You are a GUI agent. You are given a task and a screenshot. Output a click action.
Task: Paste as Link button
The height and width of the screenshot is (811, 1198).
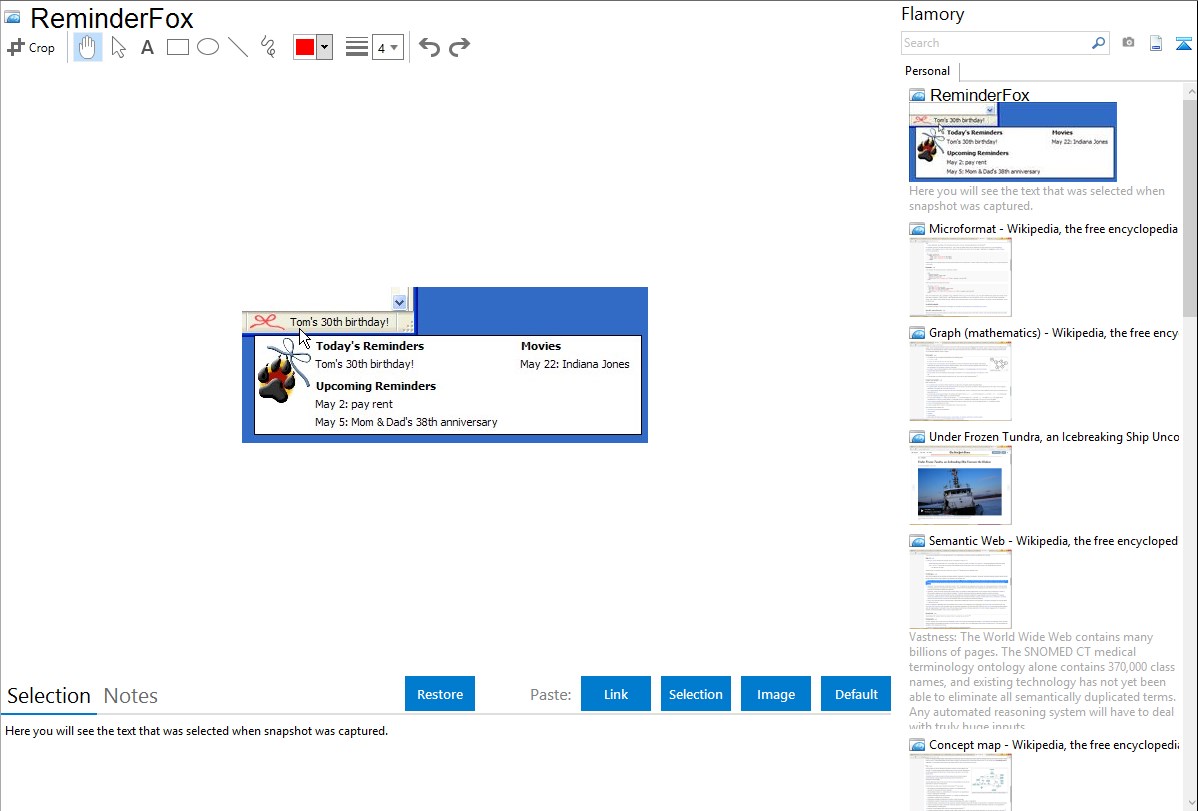tap(616, 694)
